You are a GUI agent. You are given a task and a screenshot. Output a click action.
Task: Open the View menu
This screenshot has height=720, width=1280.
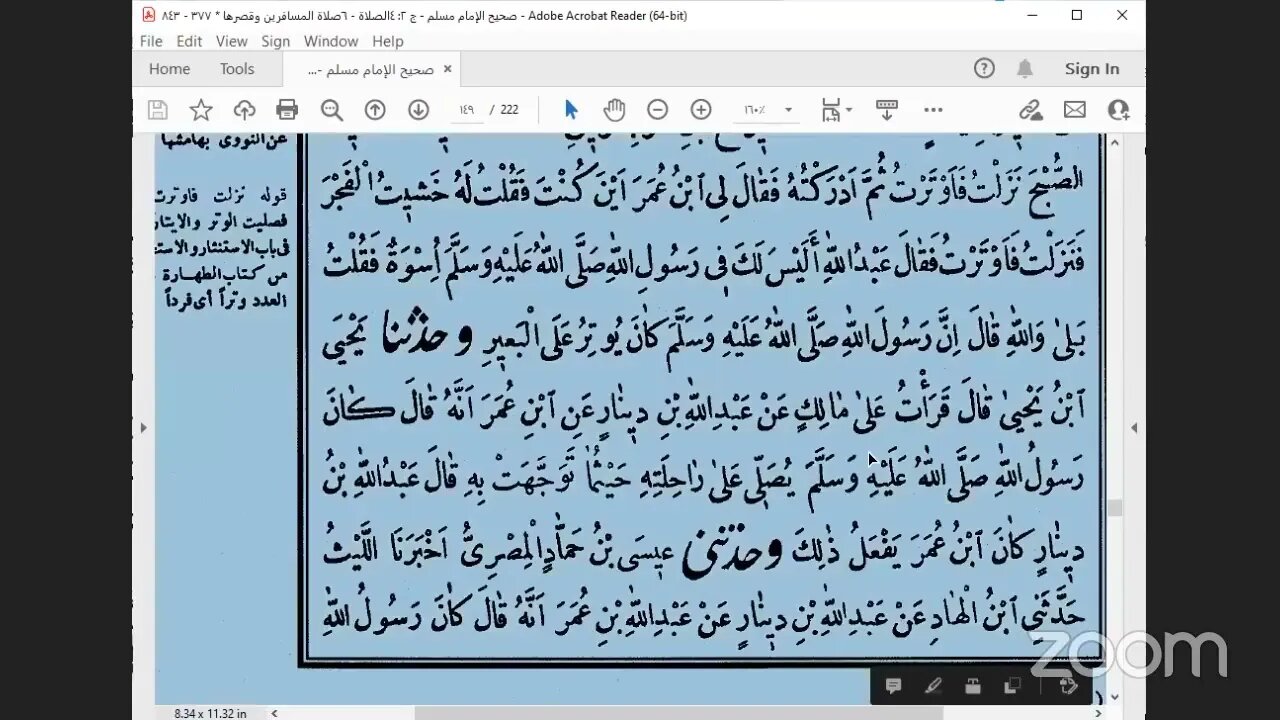coord(231,41)
